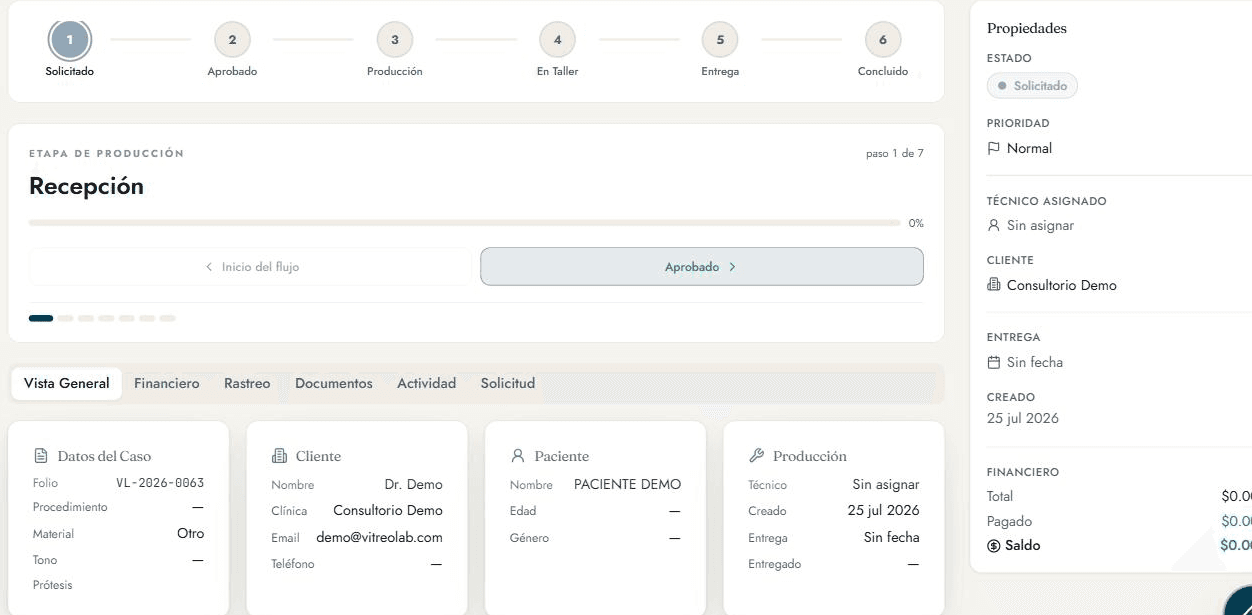Click the Saldo dollar circle icon
Screen dimensions: 1252x615
pyautogui.click(x=994, y=546)
